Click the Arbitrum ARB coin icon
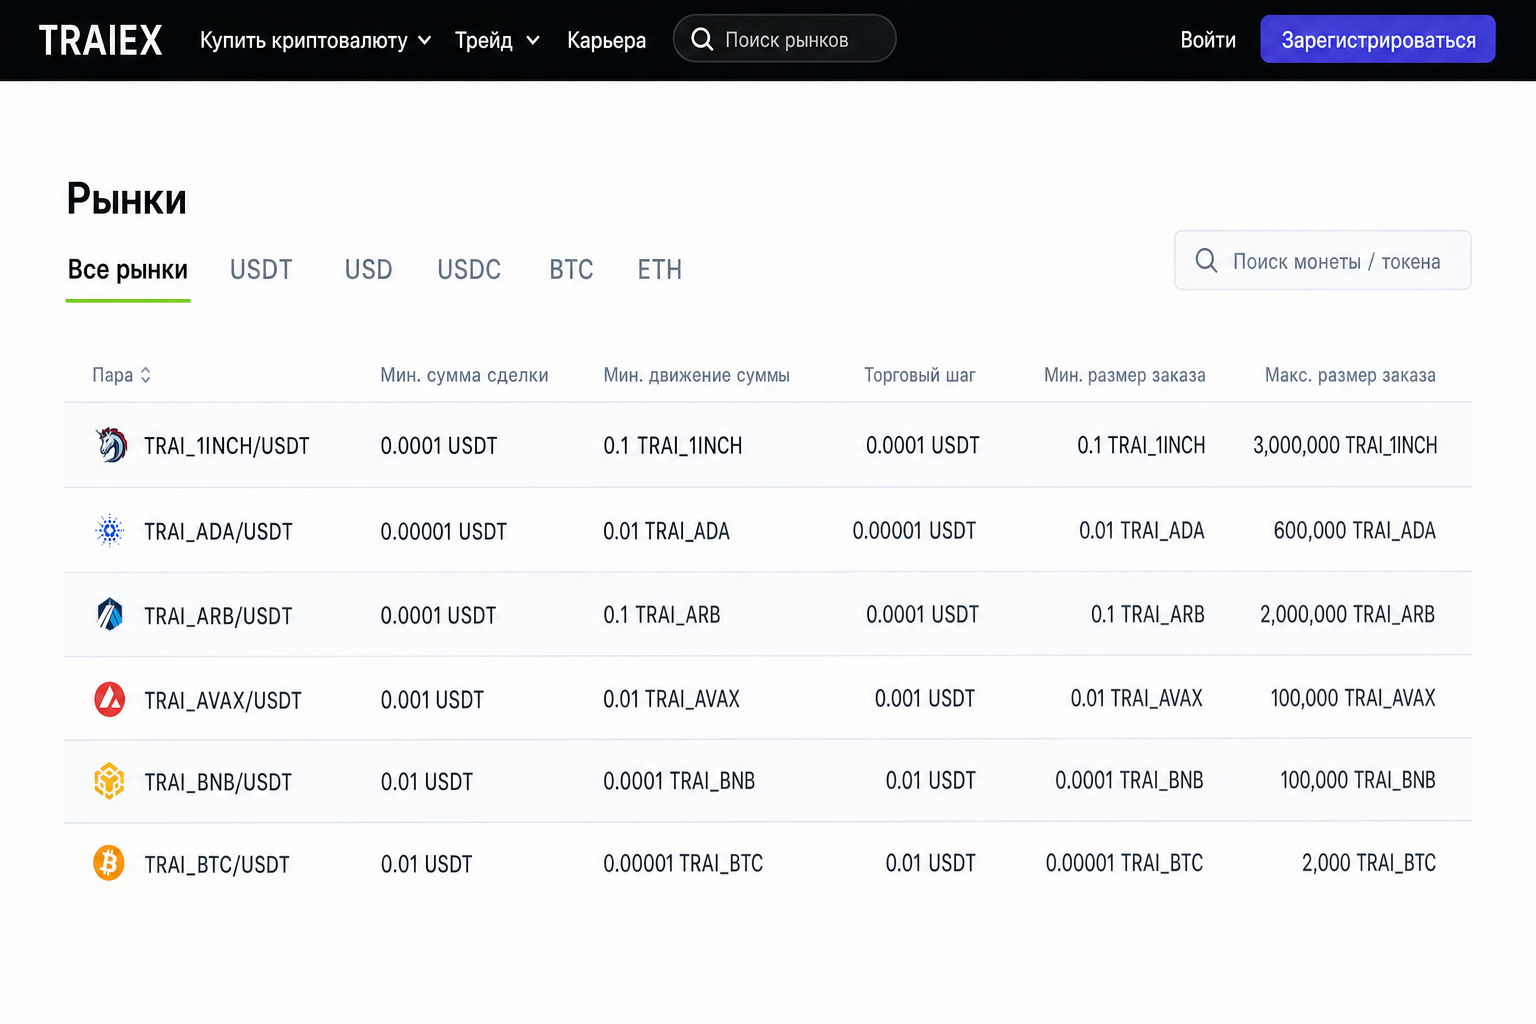Image resolution: width=1536 pixels, height=1024 pixels. [x=110, y=614]
